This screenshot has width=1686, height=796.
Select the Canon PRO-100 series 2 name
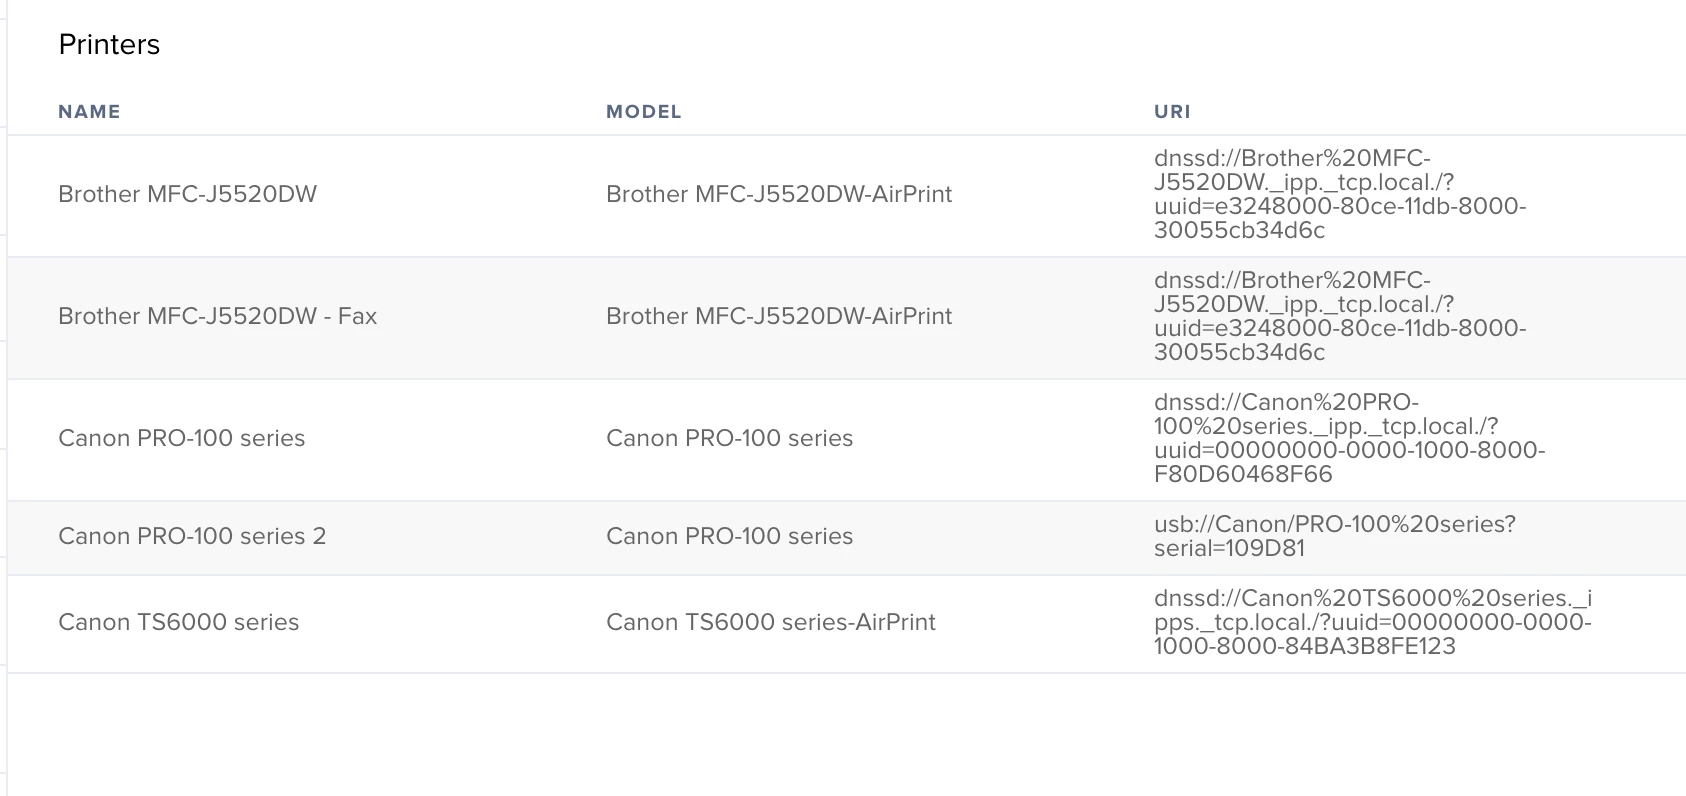point(192,536)
